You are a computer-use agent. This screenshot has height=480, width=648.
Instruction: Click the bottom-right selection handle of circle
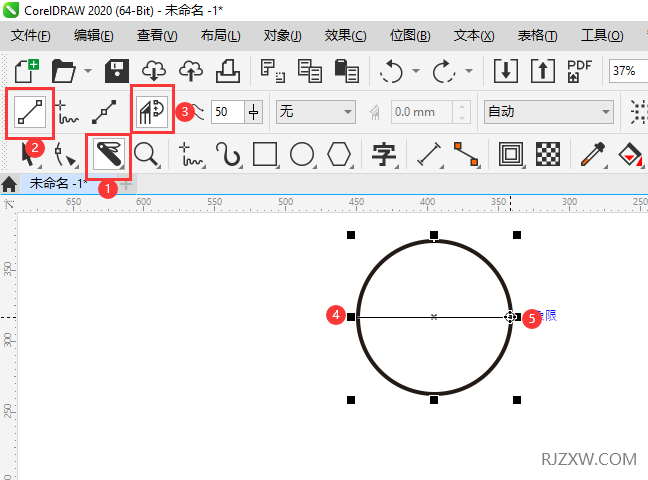pos(517,400)
